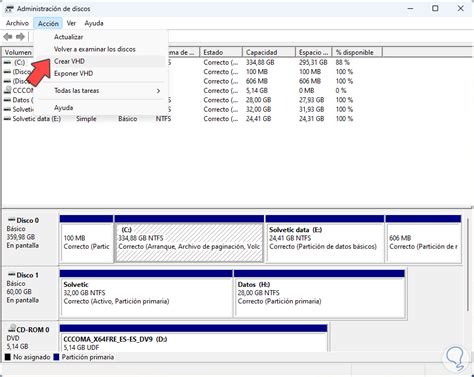Click the 27,93 GB free space cell
474x377 pixels.
(312, 100)
